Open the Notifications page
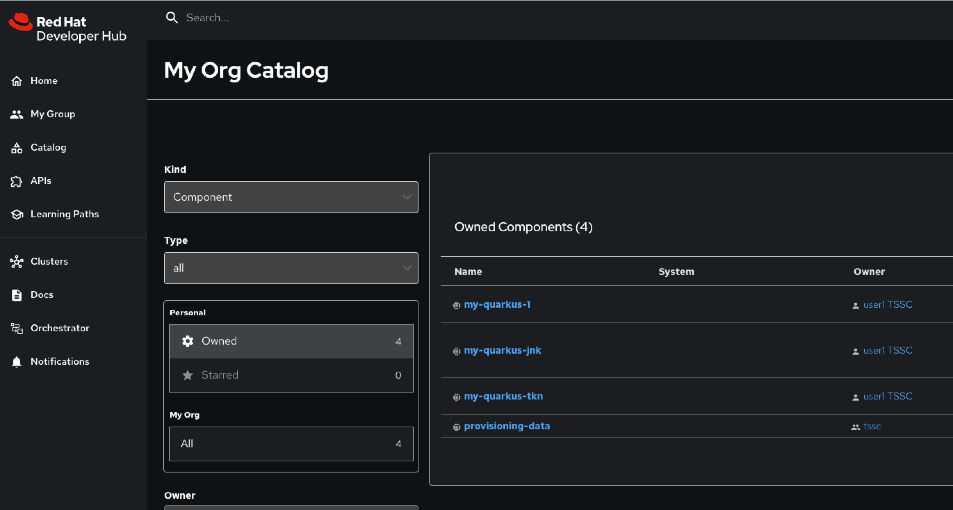953x510 pixels. [x=60, y=362]
